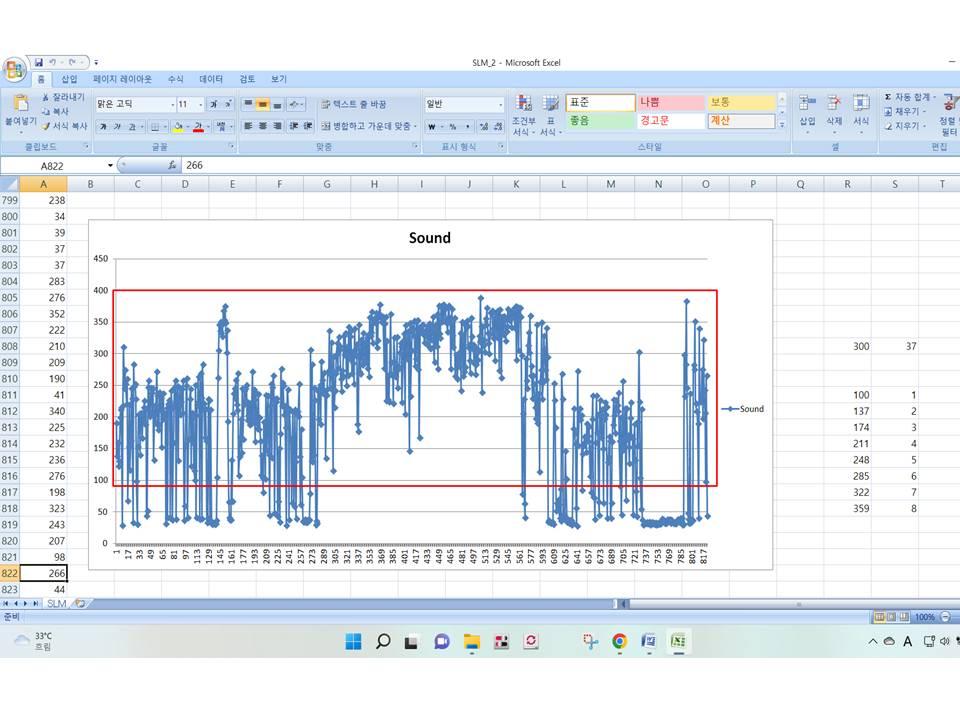Open Formulas (수식) tab
Viewport: 960px width, 720px height.
[x=176, y=79]
